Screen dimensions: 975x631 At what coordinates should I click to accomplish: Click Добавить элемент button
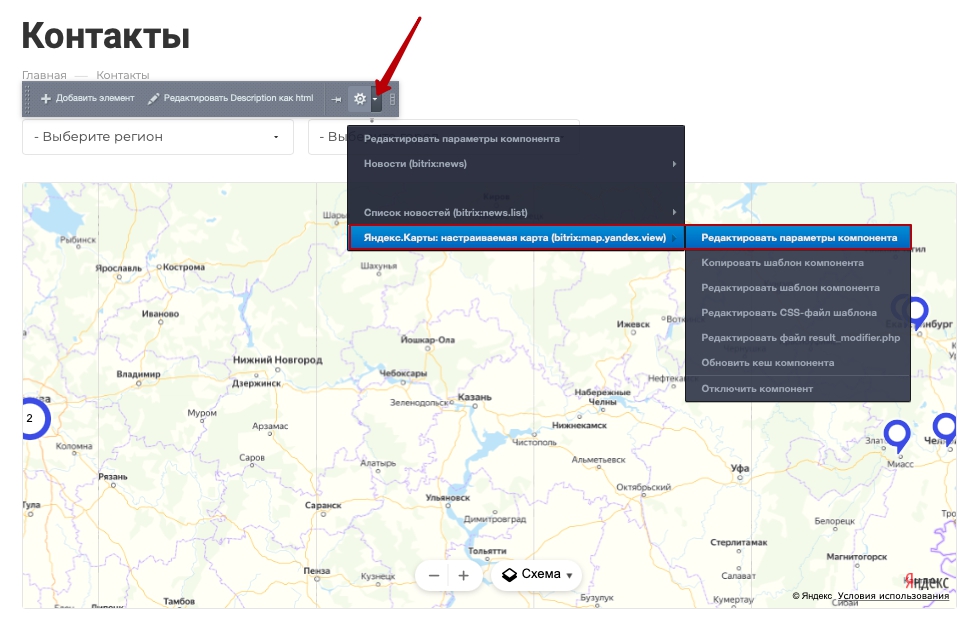[x=88, y=98]
